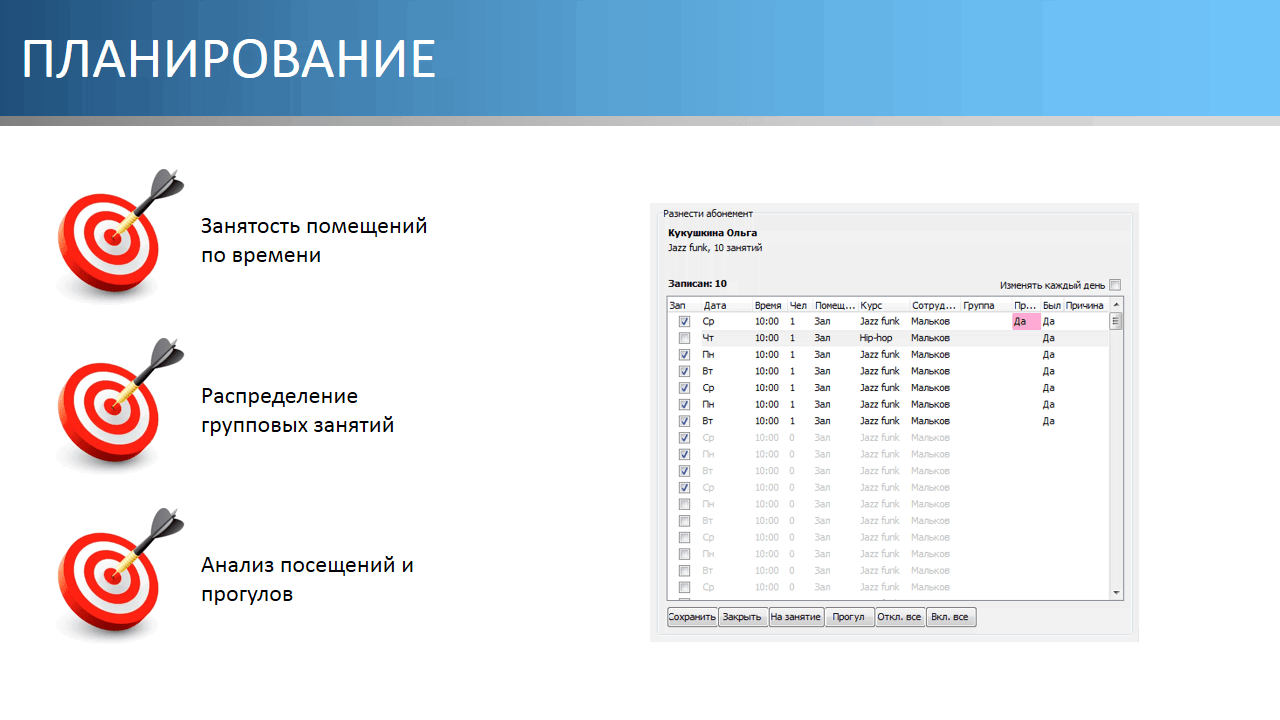Image resolution: width=1280 pixels, height=720 pixels.
Task: Click the Откл. все button
Action: (x=899, y=617)
